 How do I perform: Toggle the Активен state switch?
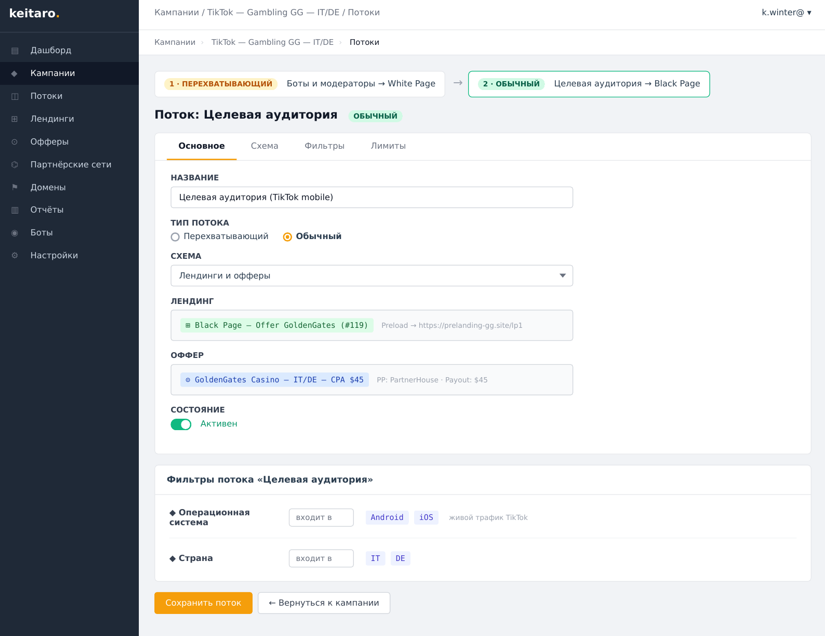181,424
